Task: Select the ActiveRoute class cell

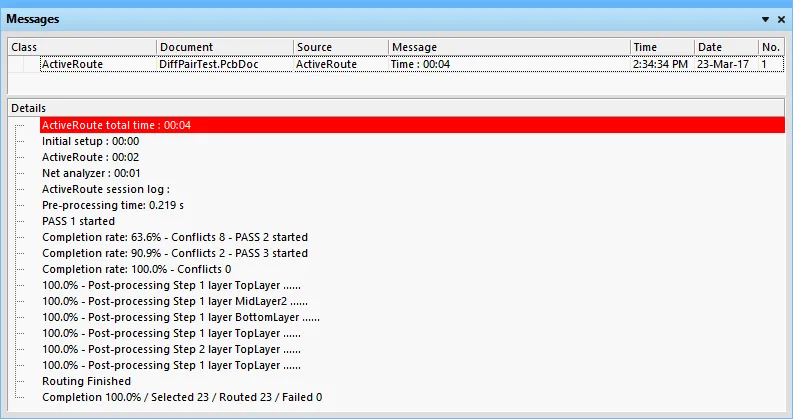Action: point(98,64)
